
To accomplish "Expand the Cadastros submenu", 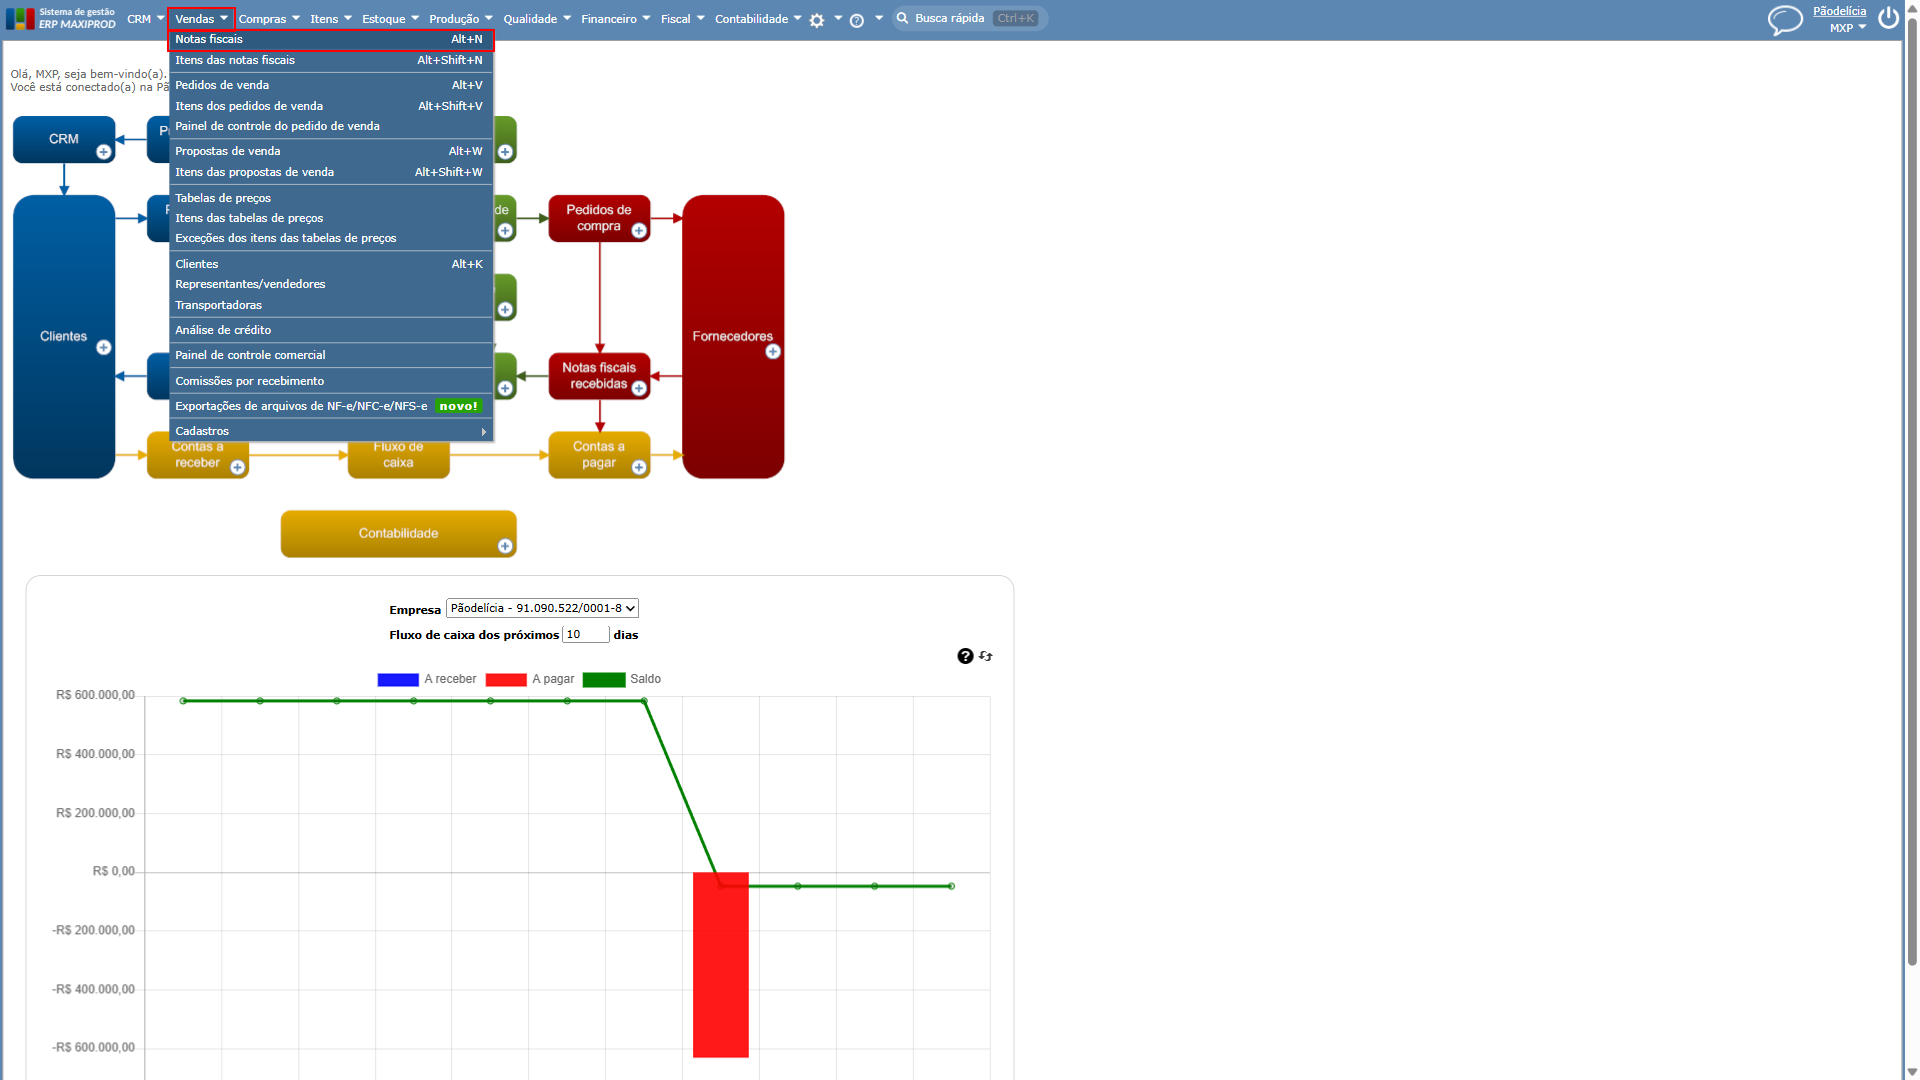I will (x=331, y=431).
